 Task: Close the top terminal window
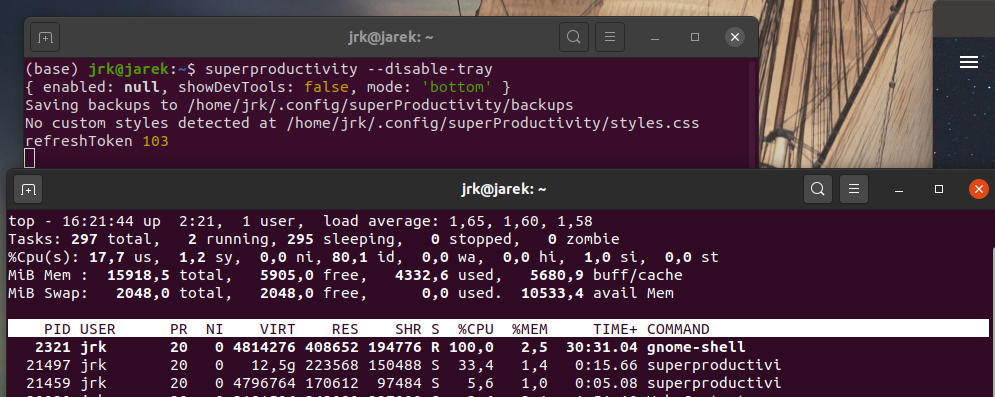tap(979, 189)
